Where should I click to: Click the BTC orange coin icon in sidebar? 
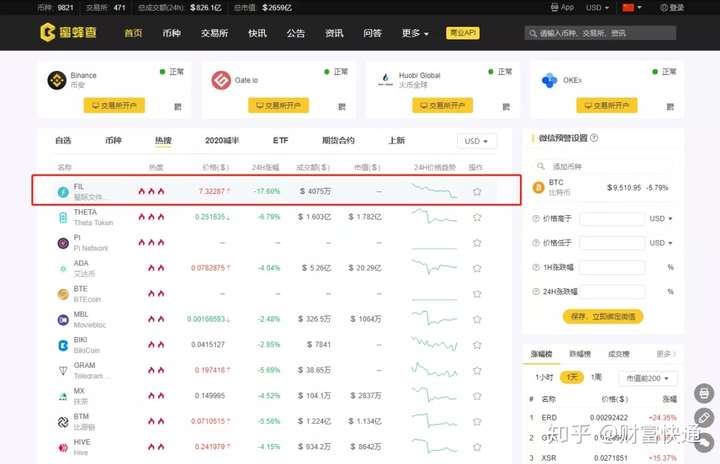click(x=538, y=187)
